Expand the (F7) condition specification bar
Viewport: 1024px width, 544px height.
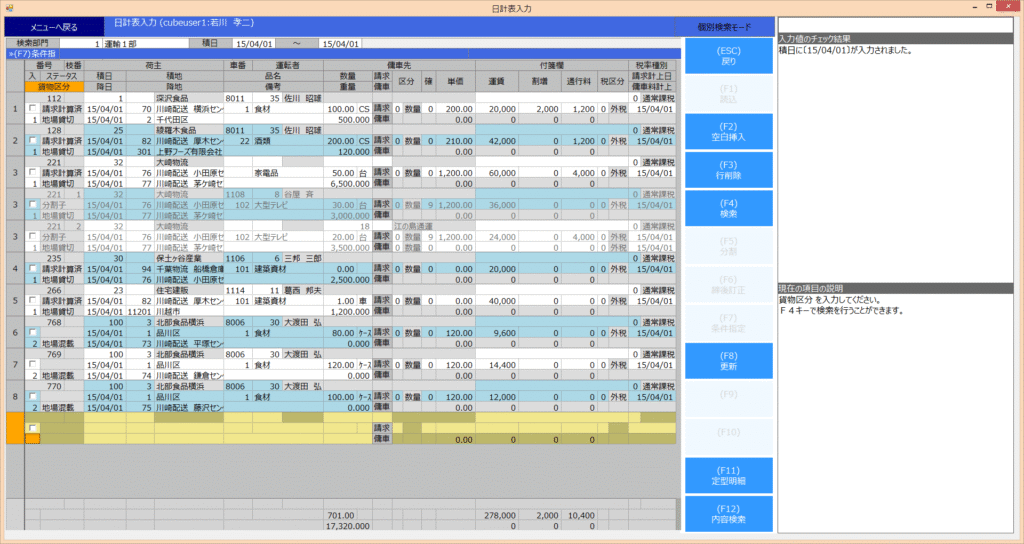tap(30, 54)
